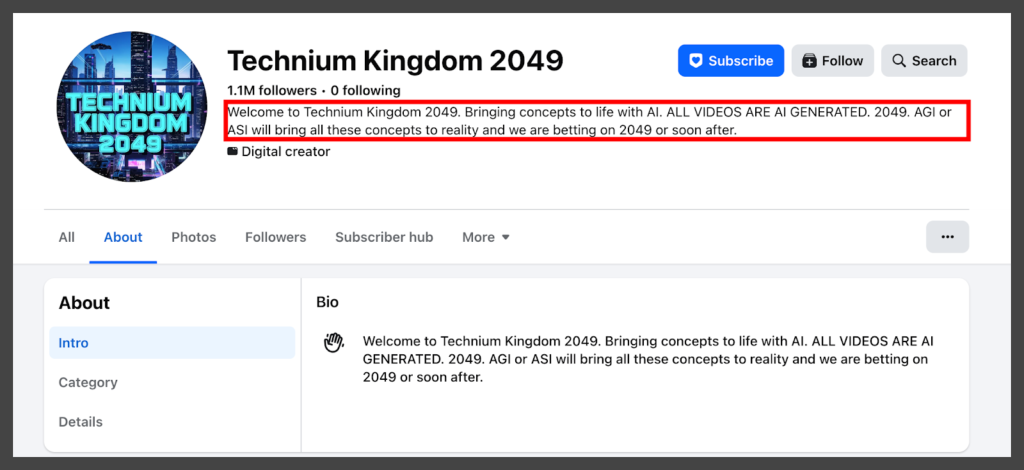Open the Subscriber hub tab

[x=384, y=237]
